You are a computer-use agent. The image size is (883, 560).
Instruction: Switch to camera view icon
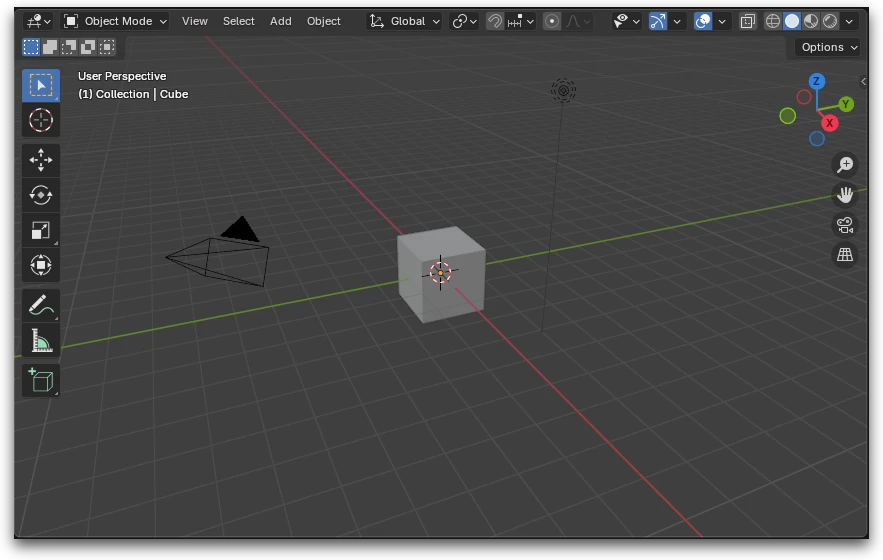845,225
